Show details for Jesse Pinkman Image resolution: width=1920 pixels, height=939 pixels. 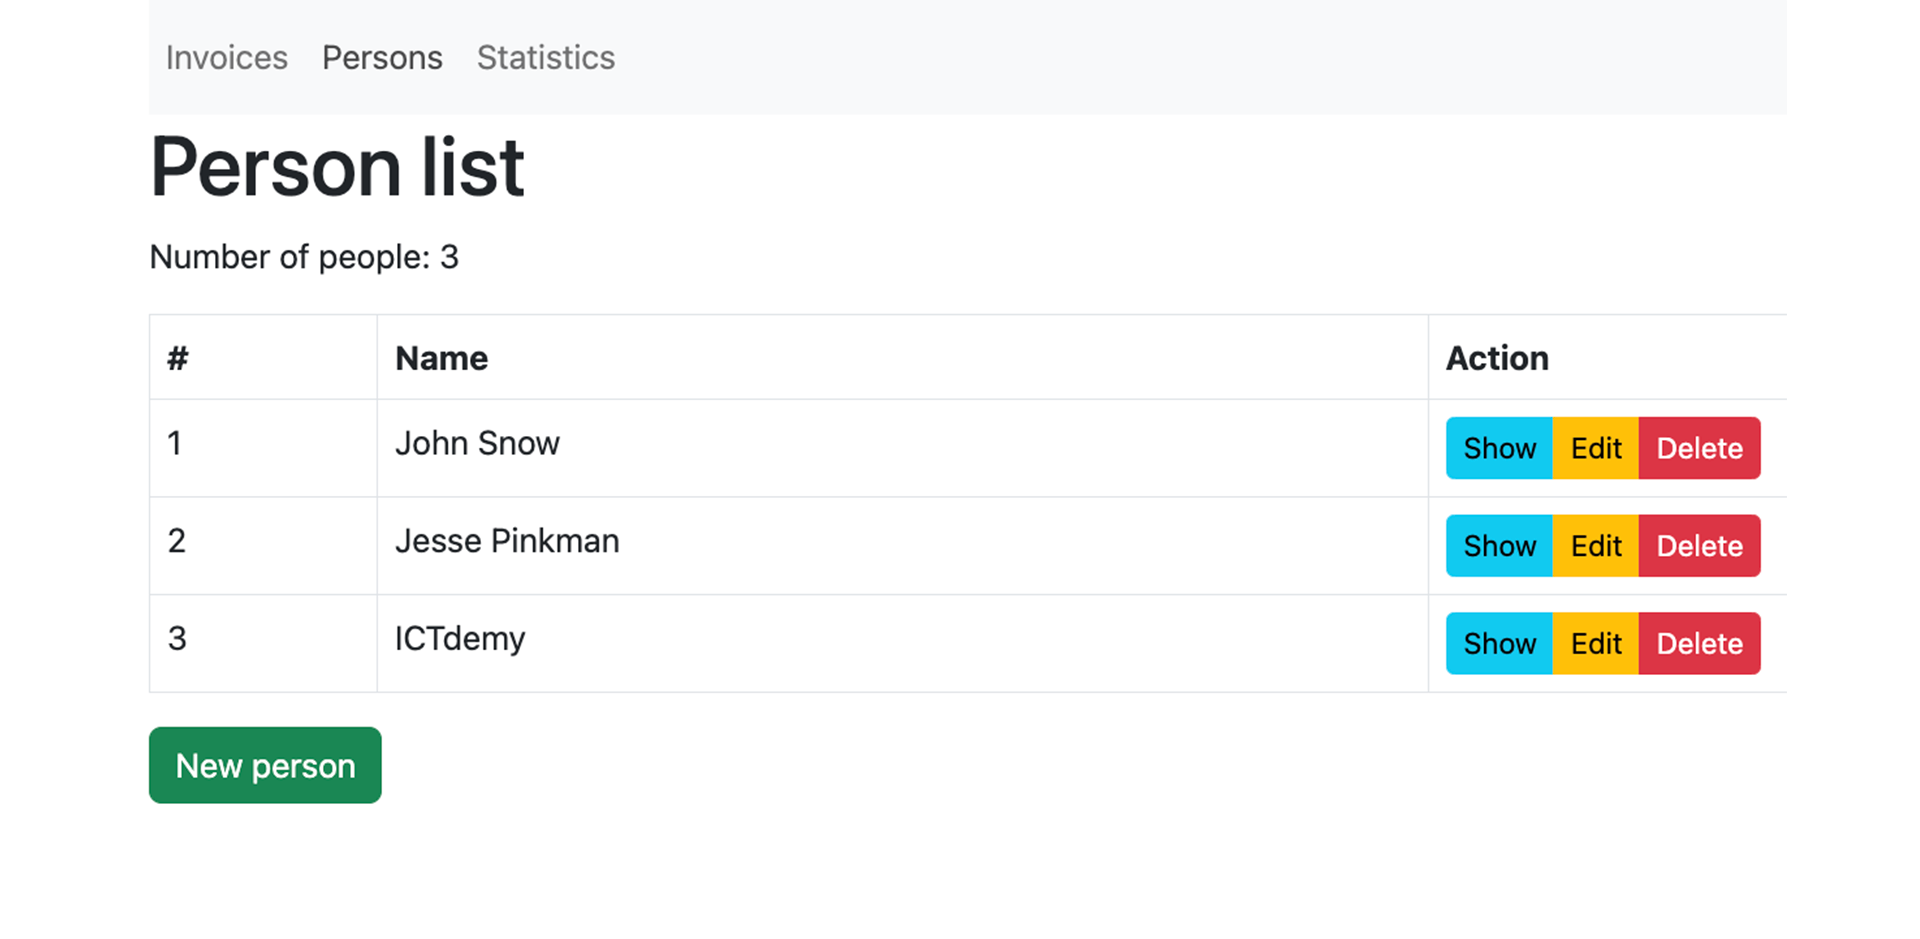pos(1499,546)
